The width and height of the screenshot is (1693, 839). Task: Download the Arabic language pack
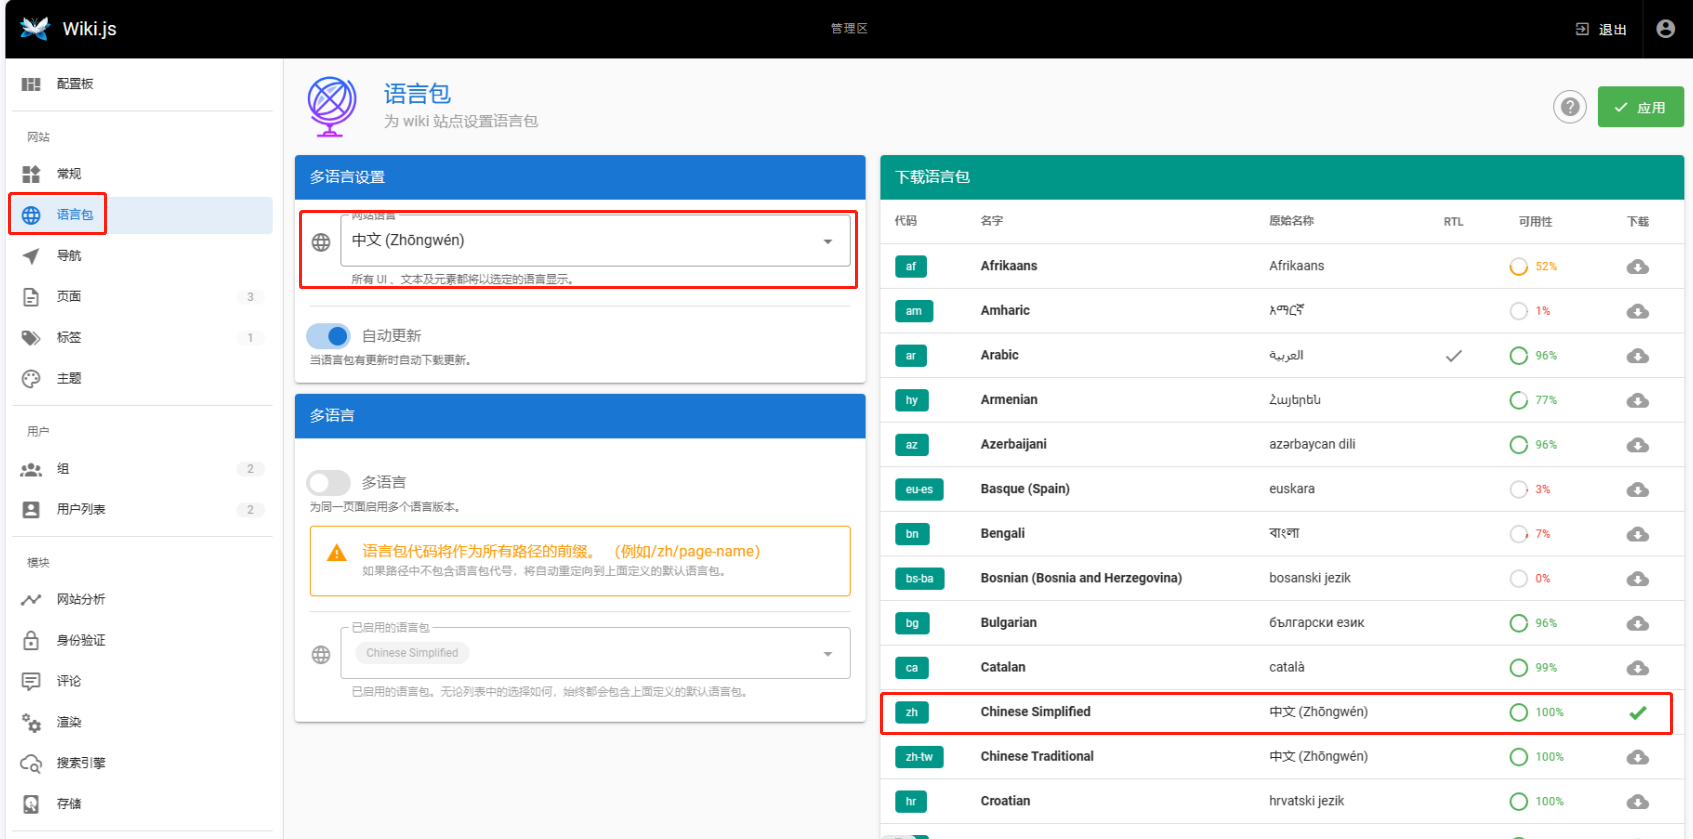pos(1637,356)
